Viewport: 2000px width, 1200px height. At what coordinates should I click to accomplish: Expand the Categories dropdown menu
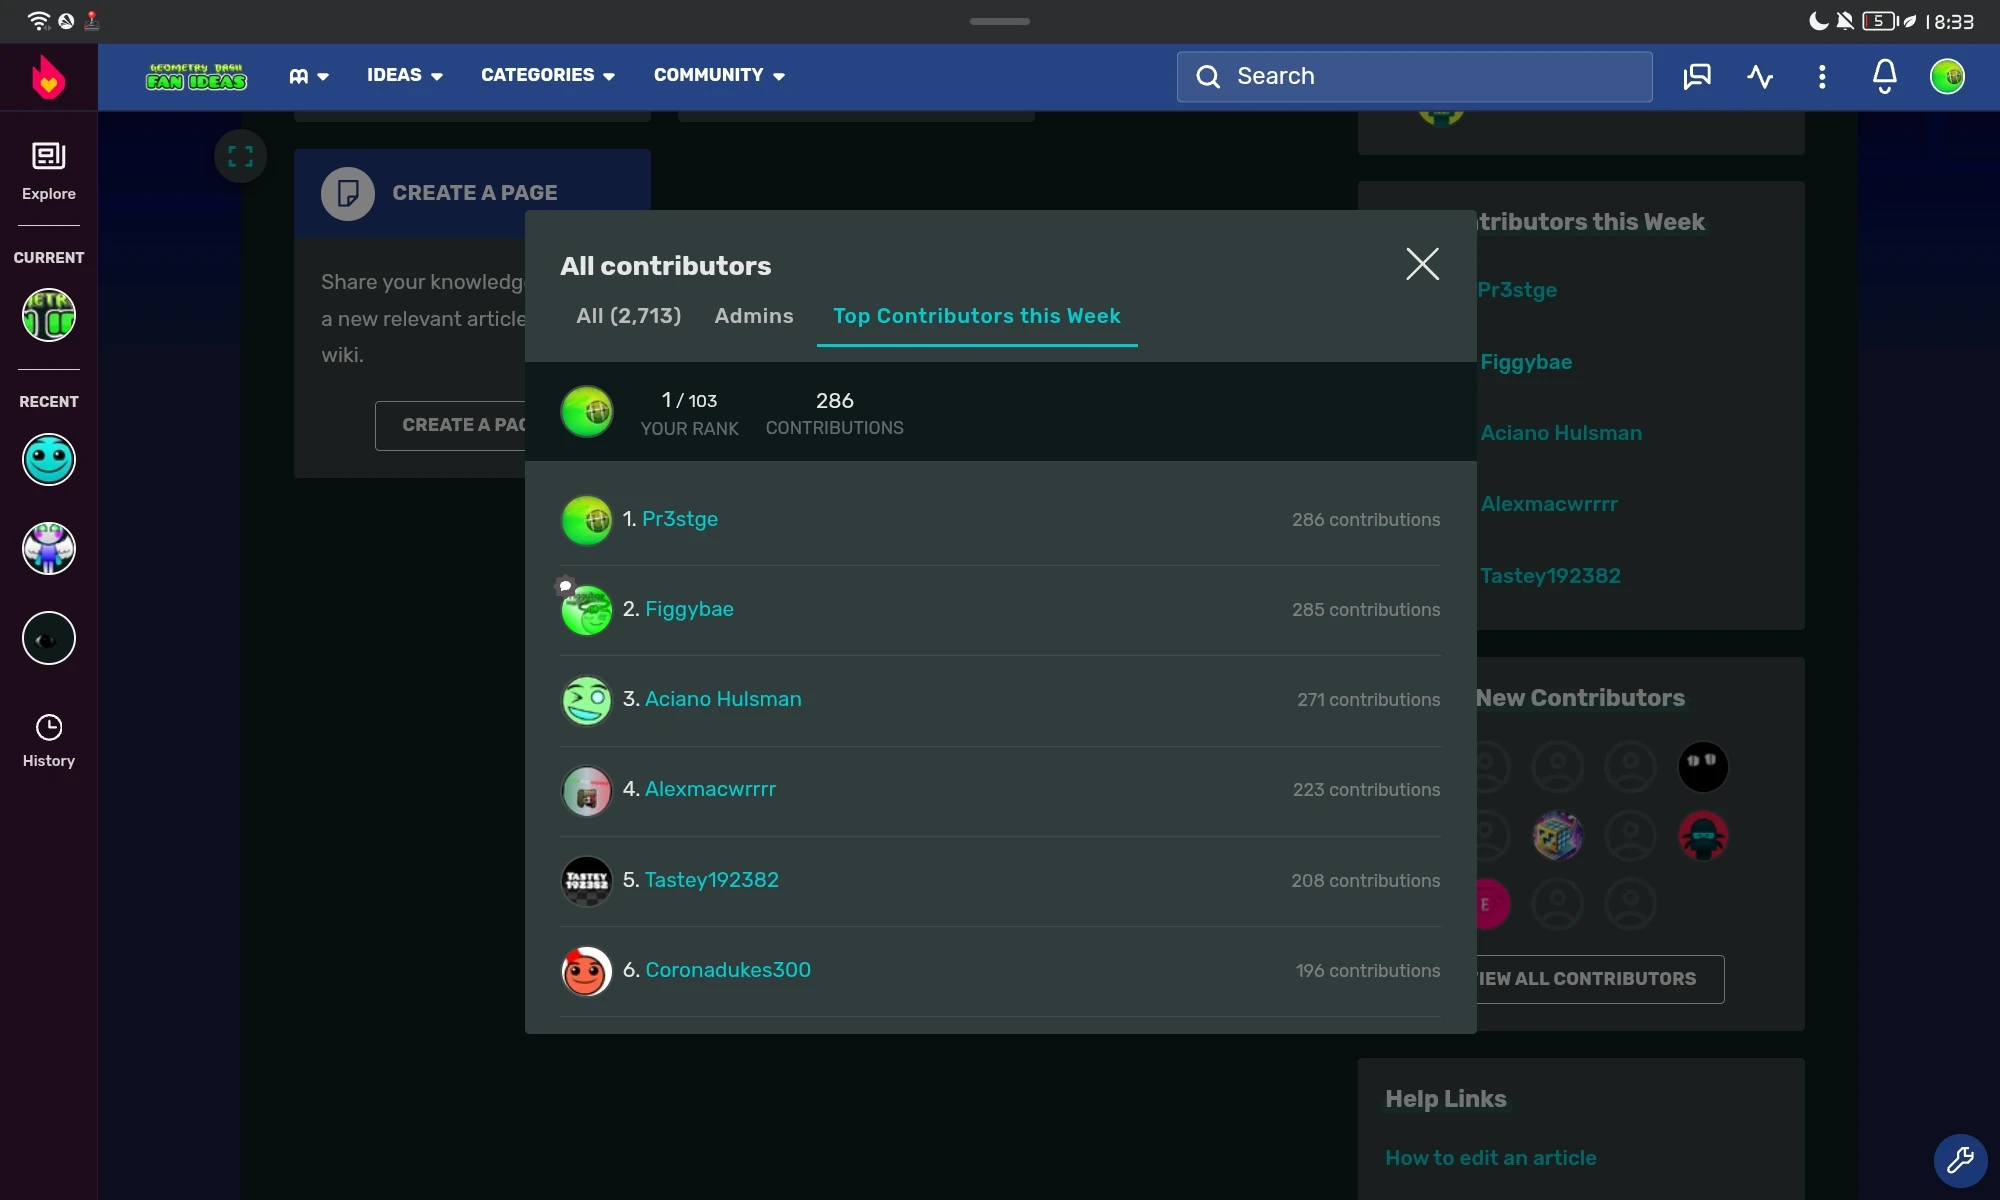(x=547, y=75)
